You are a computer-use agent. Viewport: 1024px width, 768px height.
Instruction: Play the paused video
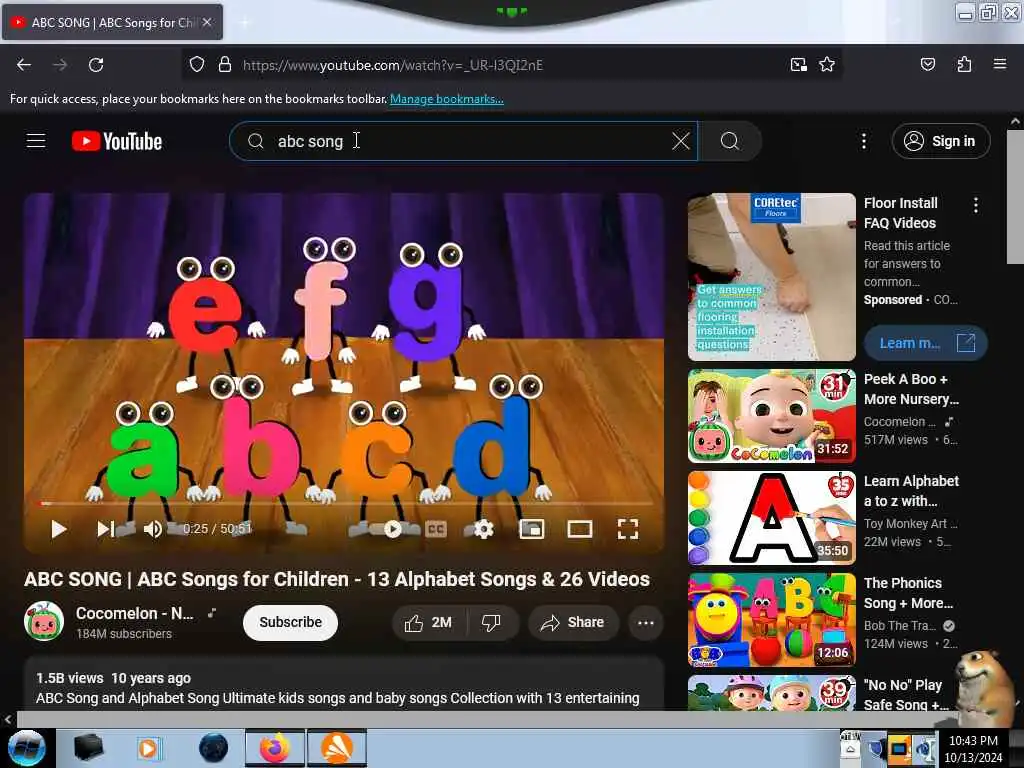59,529
